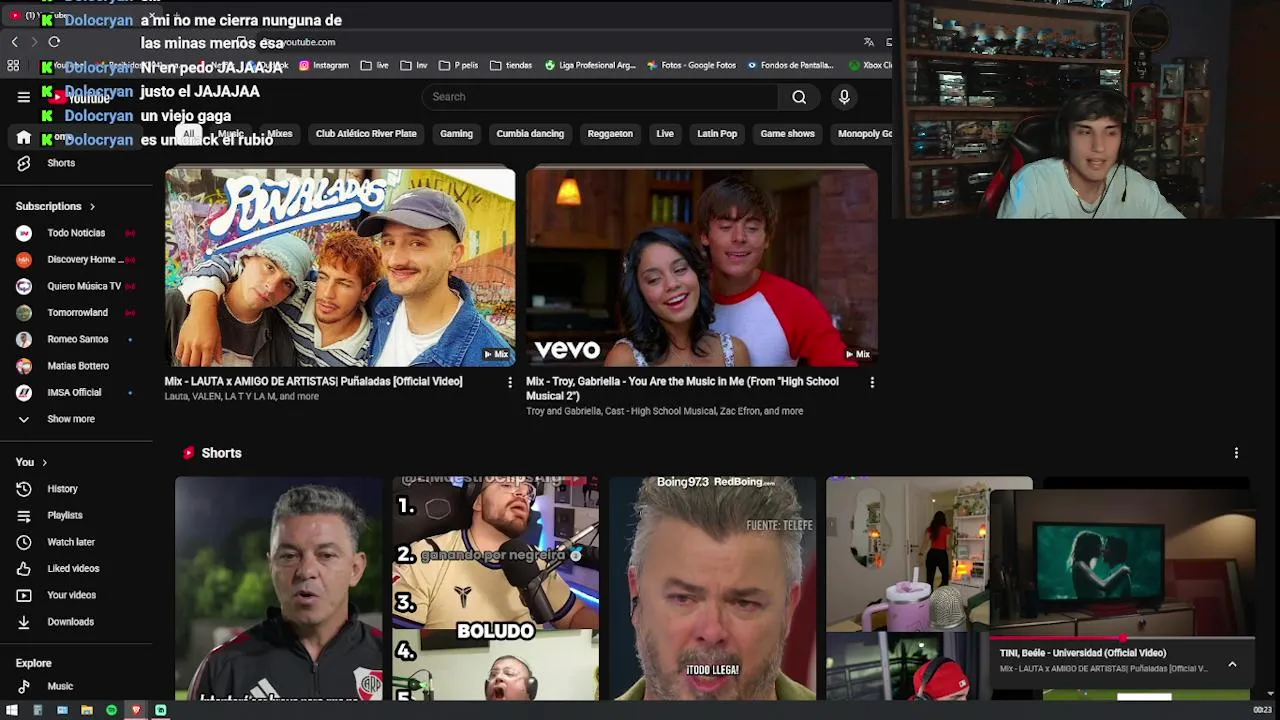The height and width of the screenshot is (720, 1280).
Task: Open Discovery Home channel subscription
Action: point(76,260)
